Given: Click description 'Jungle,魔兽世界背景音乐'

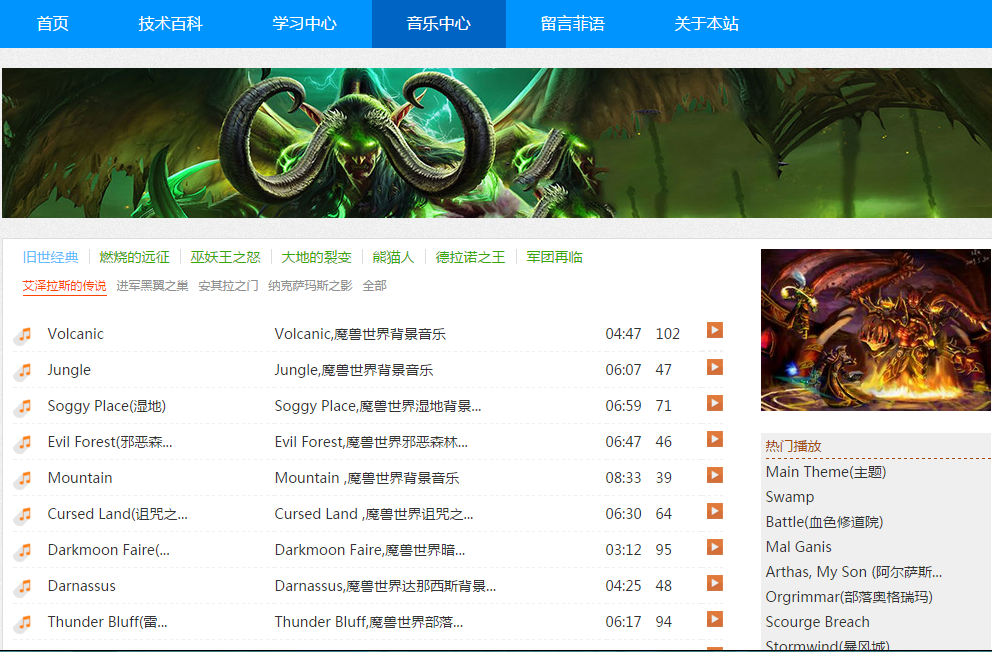Looking at the screenshot, I should pos(354,370).
